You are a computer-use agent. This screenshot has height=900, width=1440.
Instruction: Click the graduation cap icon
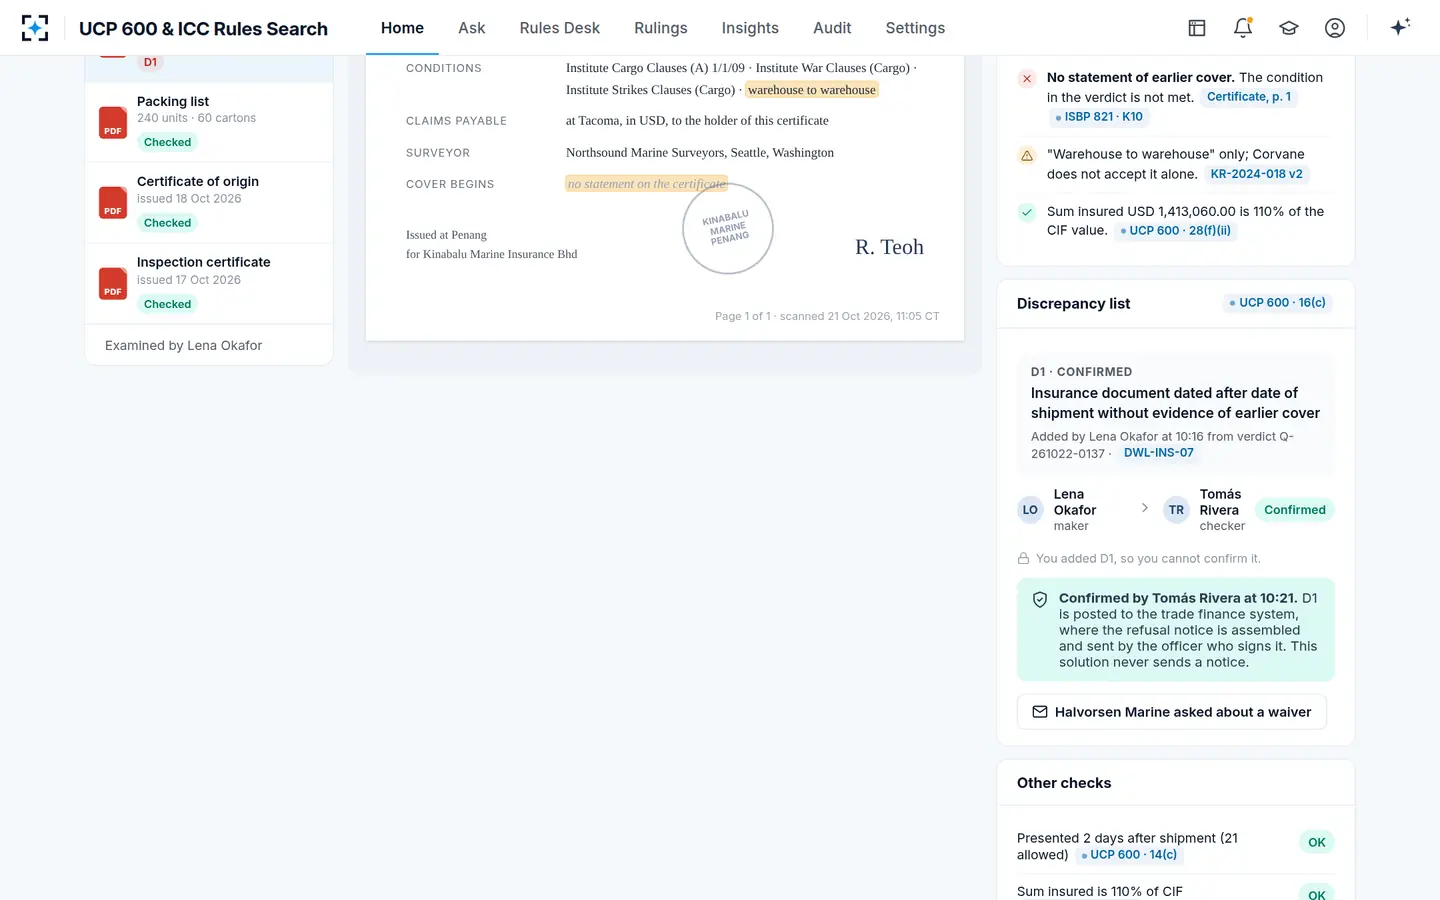pos(1289,28)
